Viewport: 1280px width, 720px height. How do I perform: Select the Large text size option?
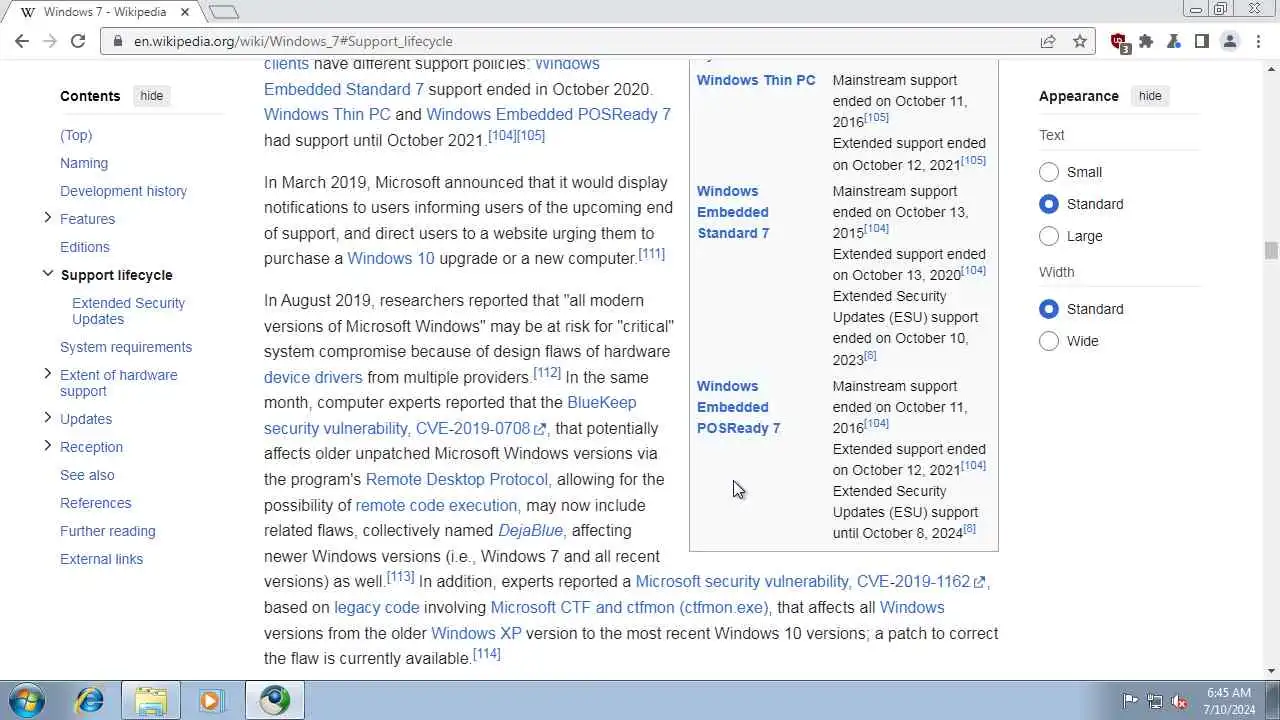tap(1049, 236)
